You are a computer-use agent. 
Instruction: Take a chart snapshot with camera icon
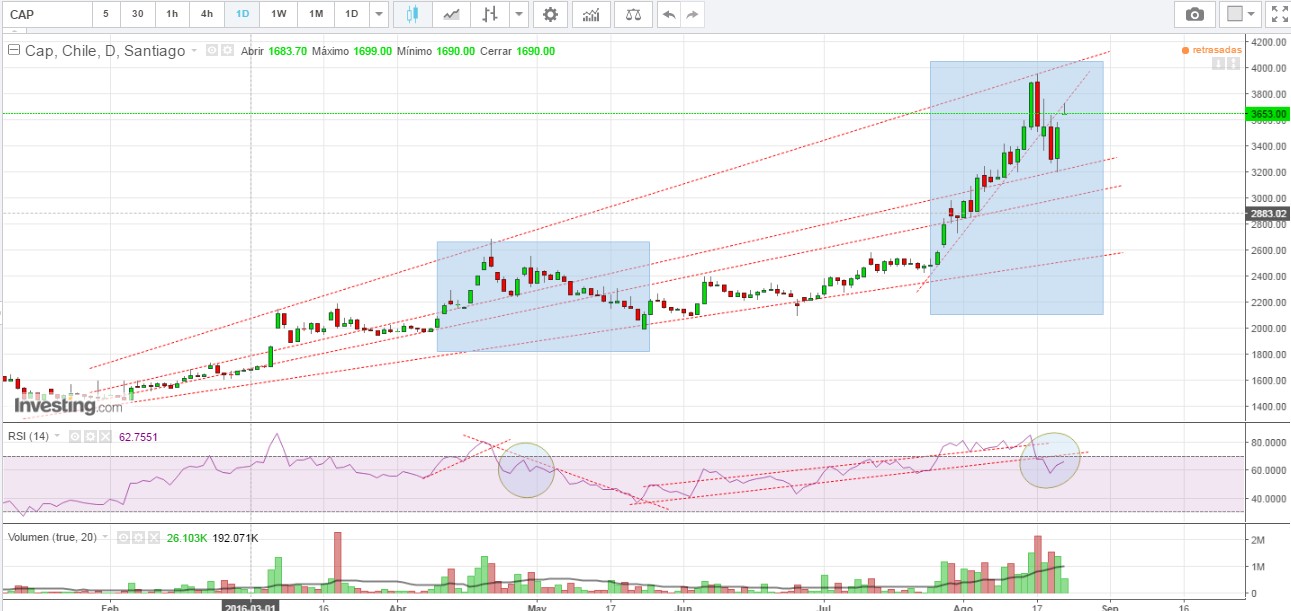[1194, 14]
